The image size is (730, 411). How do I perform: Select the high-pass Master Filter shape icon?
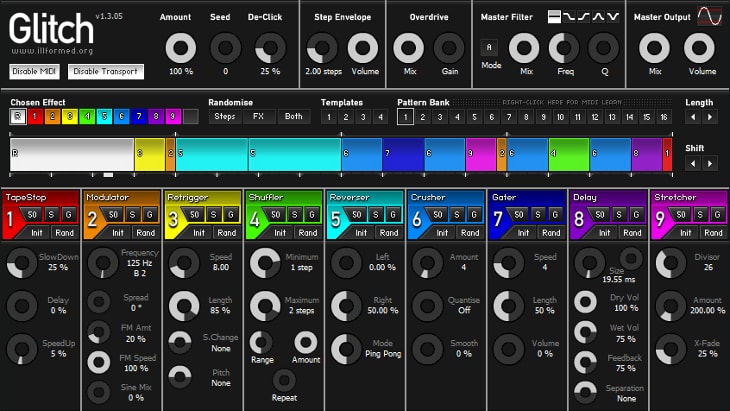(x=584, y=17)
